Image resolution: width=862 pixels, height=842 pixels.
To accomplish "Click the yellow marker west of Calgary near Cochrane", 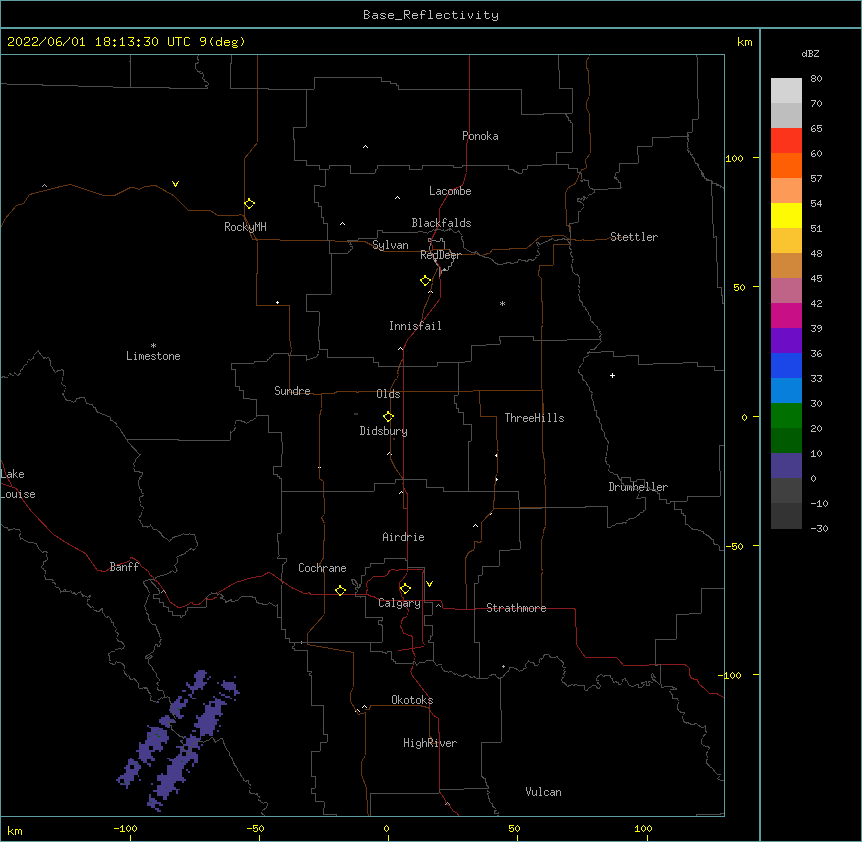I will pos(340,590).
